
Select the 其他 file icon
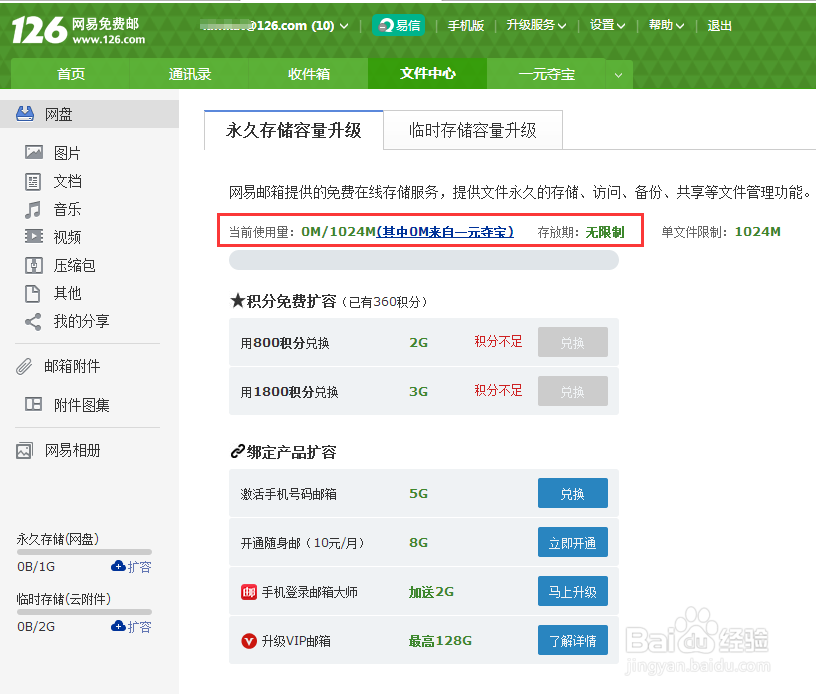pyautogui.click(x=32, y=293)
